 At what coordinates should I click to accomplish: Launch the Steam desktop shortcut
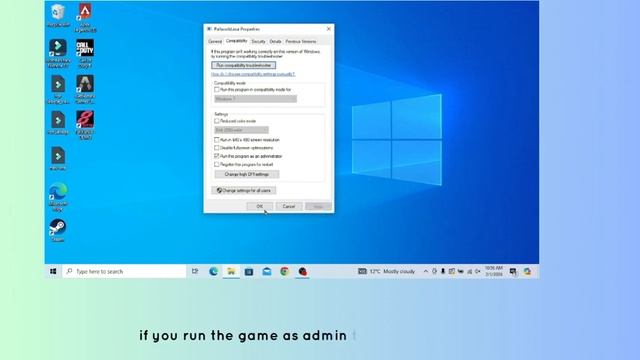[58, 230]
